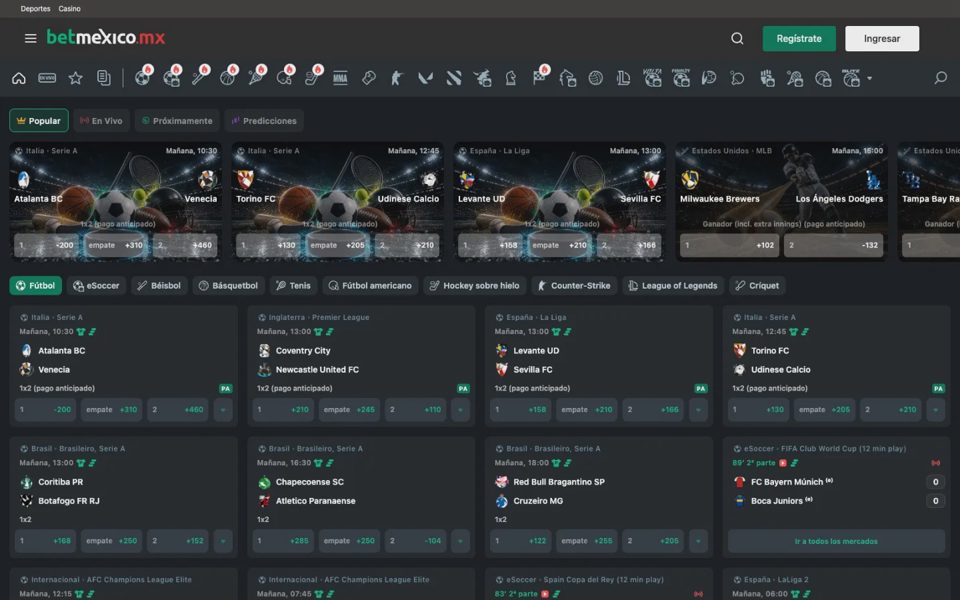
Task: Open Favorites star icon
Action: point(75,78)
